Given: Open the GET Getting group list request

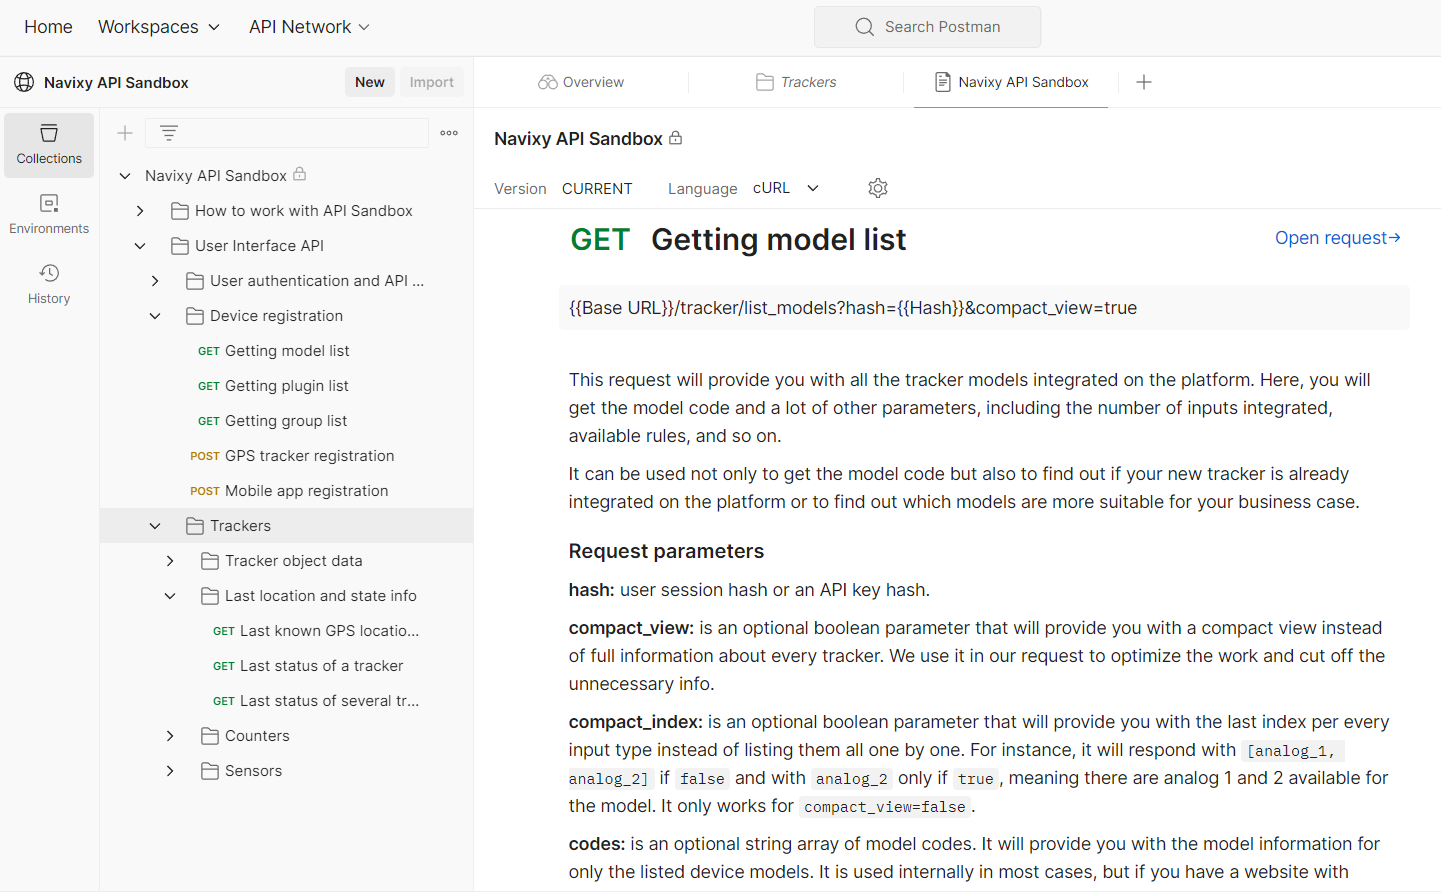Looking at the screenshot, I should (x=286, y=421).
